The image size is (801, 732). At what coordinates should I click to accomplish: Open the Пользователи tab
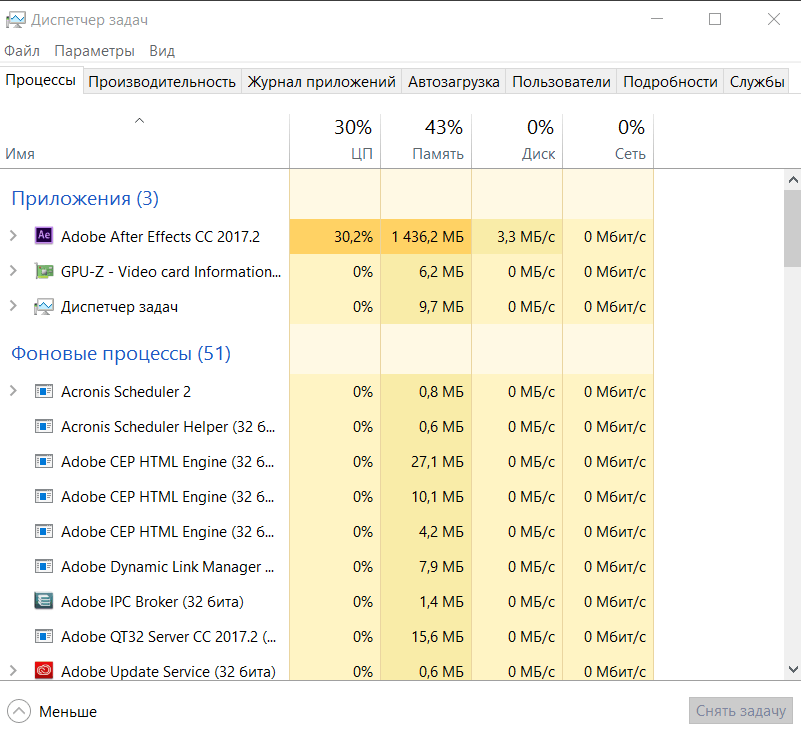[561, 82]
